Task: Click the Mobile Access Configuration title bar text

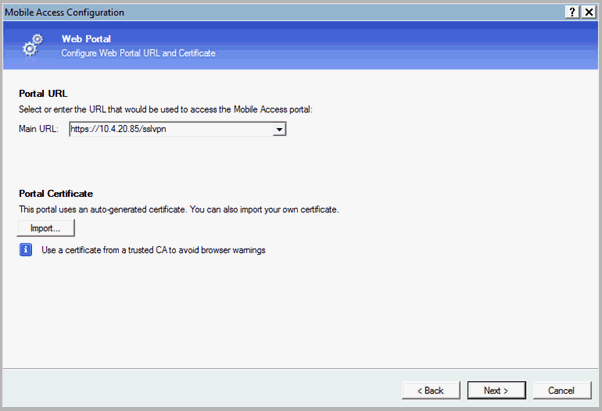Action: point(66,11)
